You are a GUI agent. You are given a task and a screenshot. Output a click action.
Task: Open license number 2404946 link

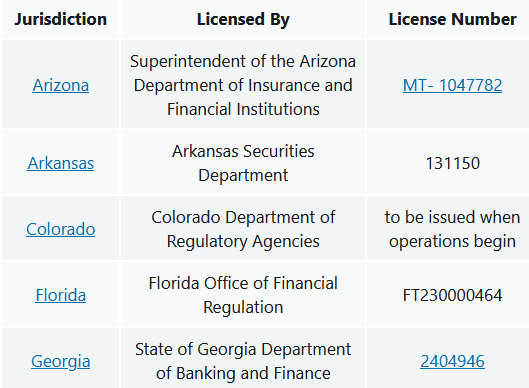(x=452, y=361)
